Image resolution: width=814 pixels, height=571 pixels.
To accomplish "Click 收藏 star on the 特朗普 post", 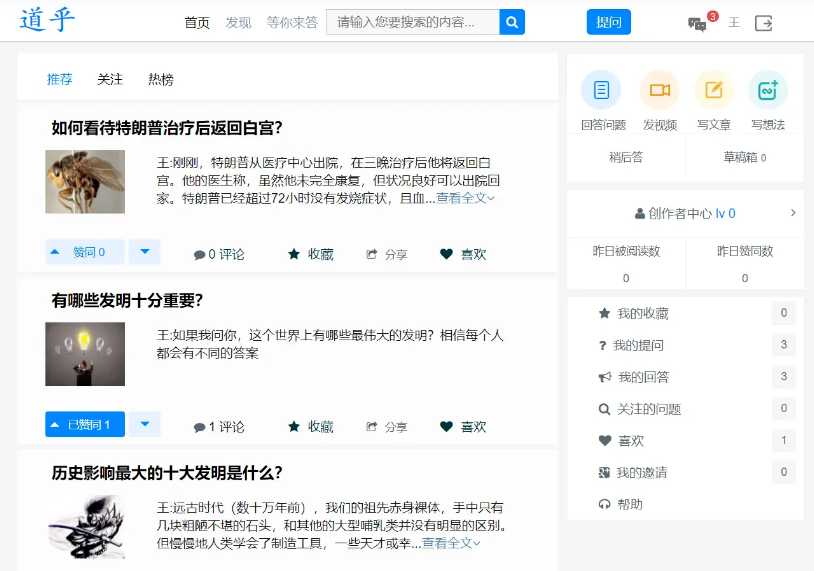I will 310,254.
